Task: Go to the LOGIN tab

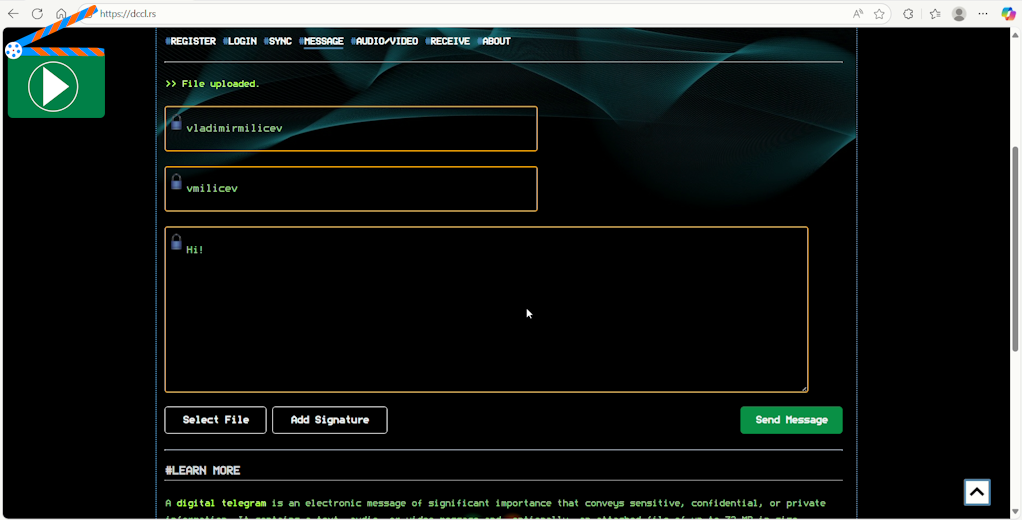Action: [241, 41]
